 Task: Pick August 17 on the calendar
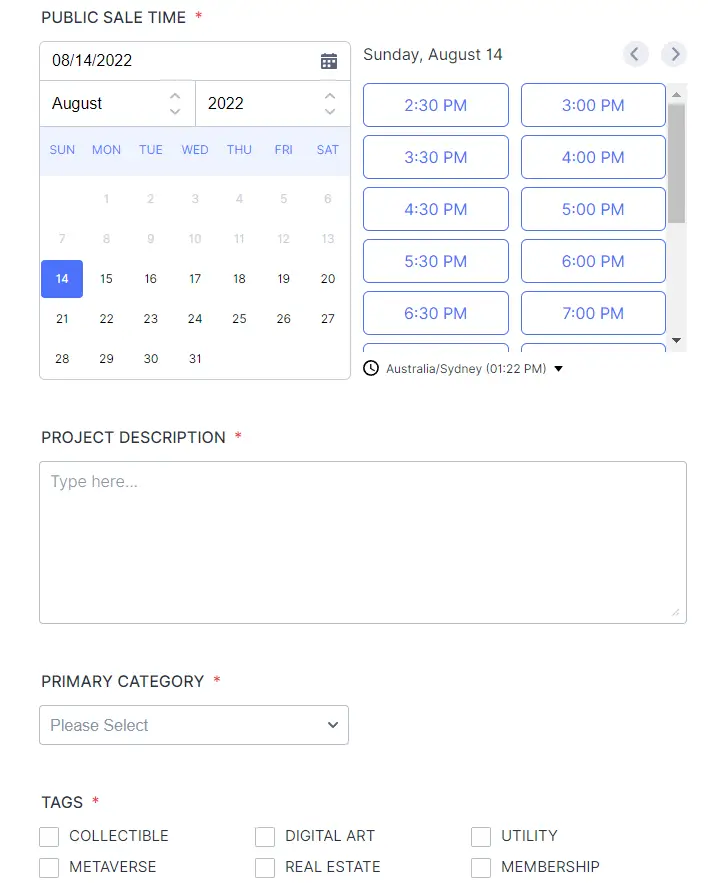click(195, 279)
